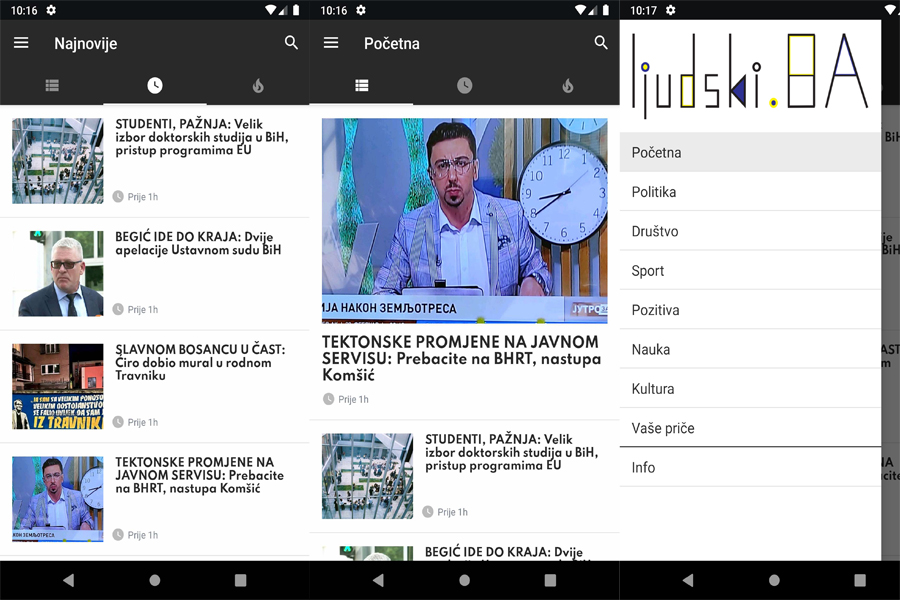The image size is (900, 600).
Task: Open the Begić article thumbnail in the Najnovije list
Action: pos(58,273)
